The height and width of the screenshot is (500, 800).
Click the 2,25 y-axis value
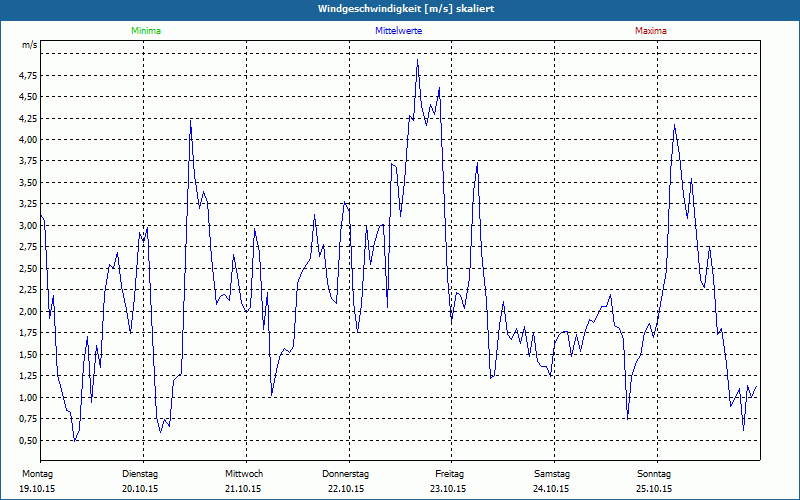(29, 290)
